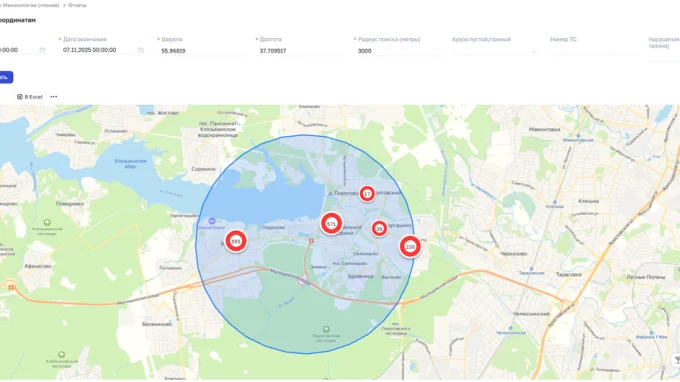
Task: Click the Тарасовская railway station marker
Action: pos(531,269)
